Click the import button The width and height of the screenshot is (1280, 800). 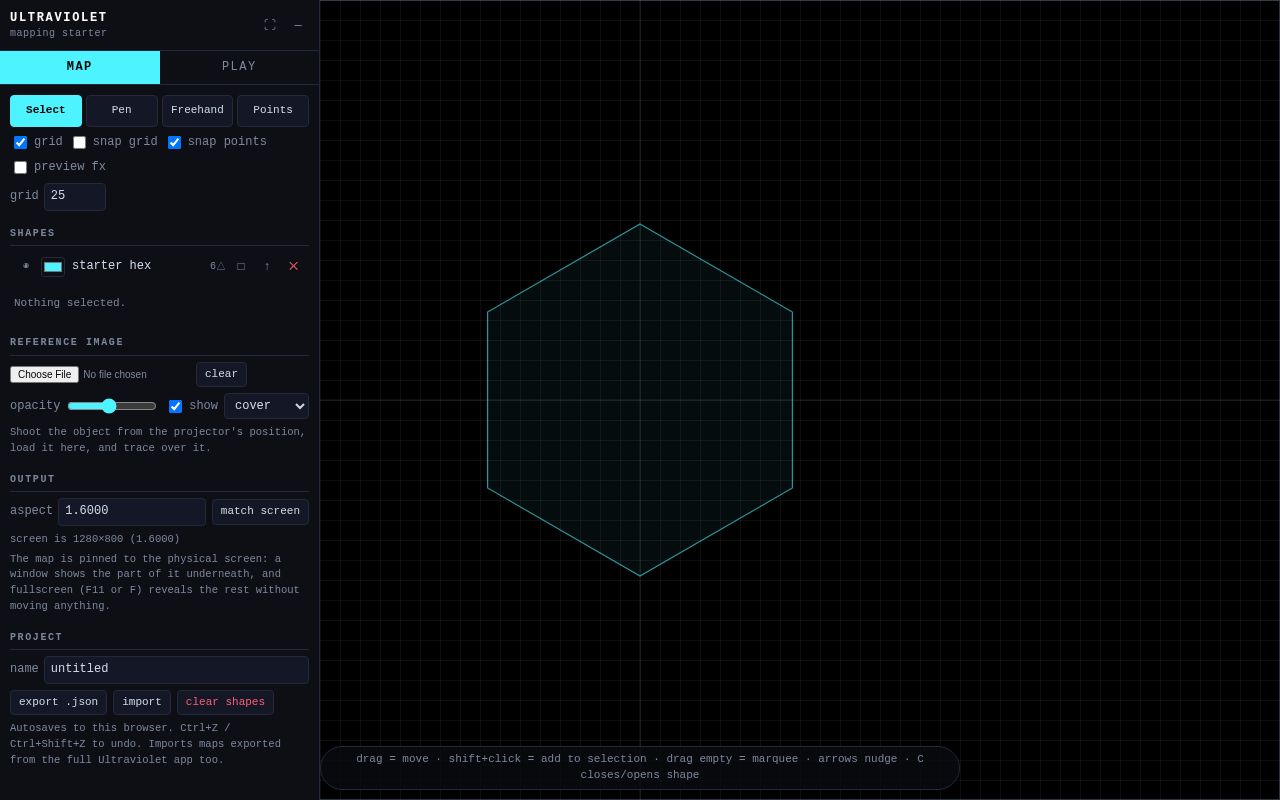(142, 703)
